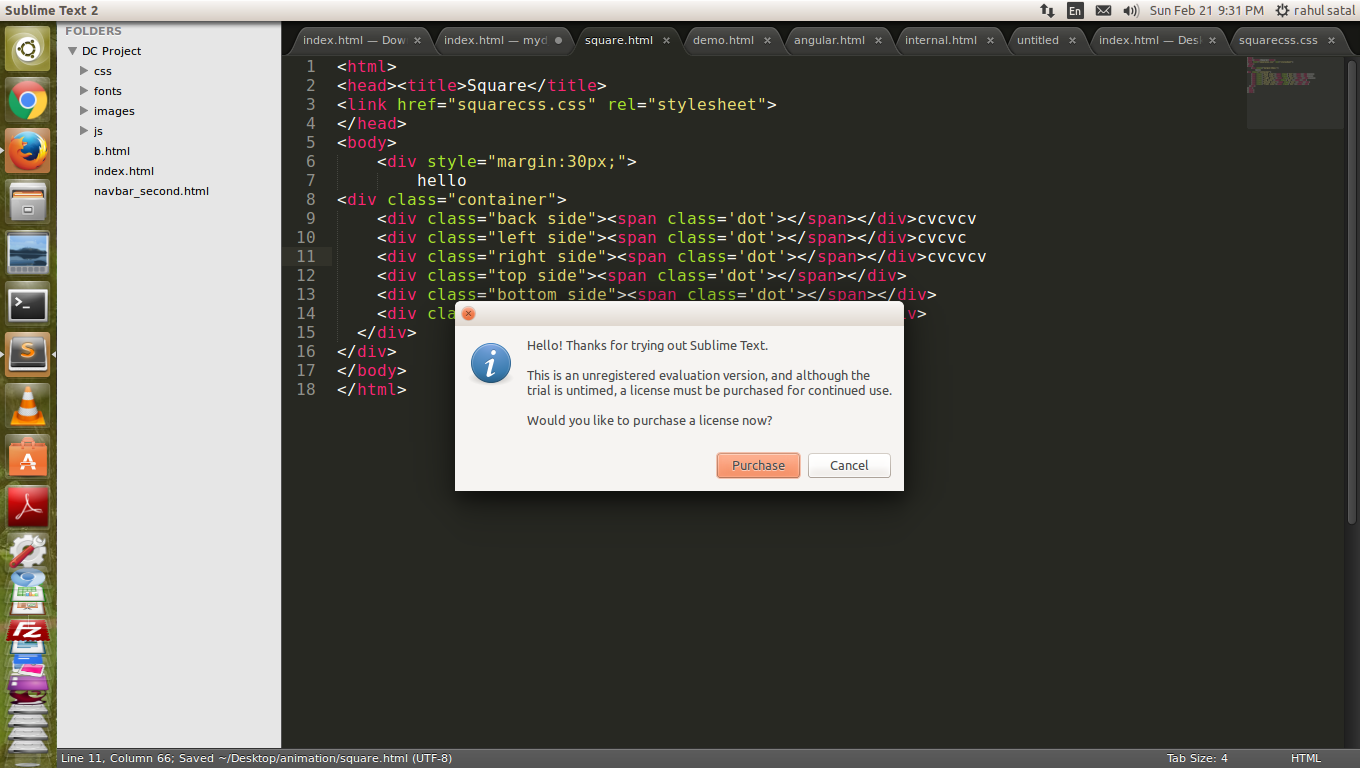This screenshot has height=768, width=1360.
Task: Open the Terminal dock icon
Action: [x=27, y=303]
